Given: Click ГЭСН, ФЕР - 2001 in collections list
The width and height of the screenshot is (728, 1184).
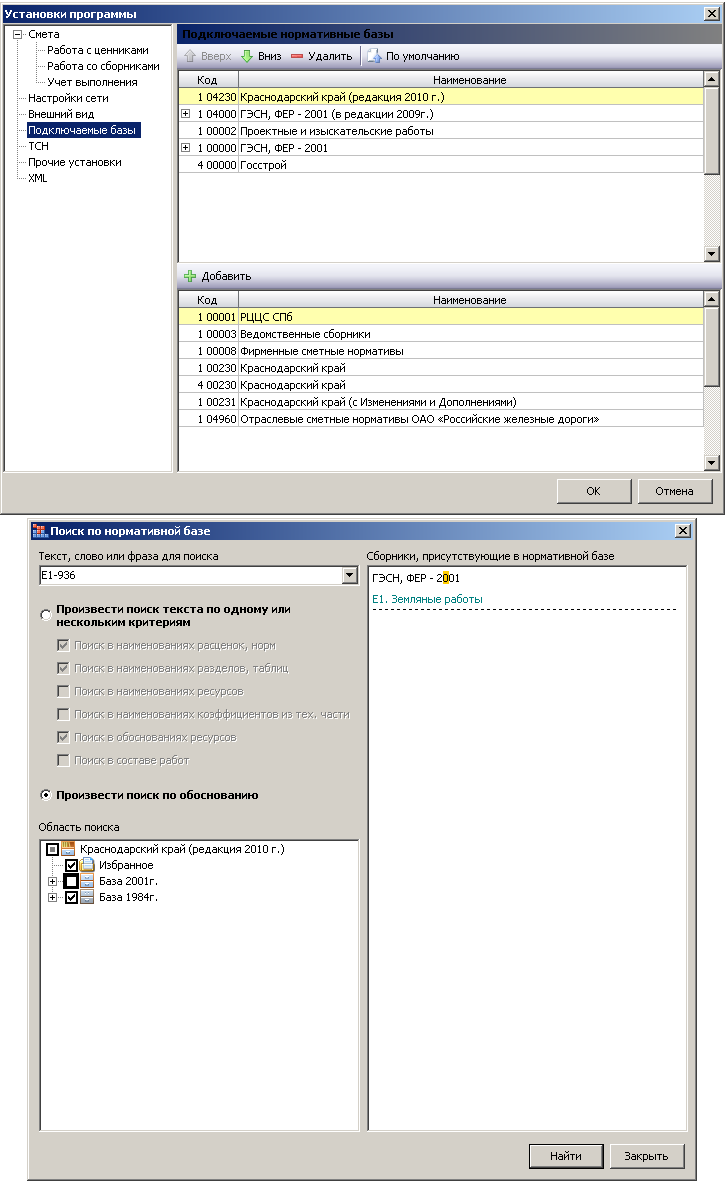Looking at the screenshot, I should pyautogui.click(x=416, y=578).
